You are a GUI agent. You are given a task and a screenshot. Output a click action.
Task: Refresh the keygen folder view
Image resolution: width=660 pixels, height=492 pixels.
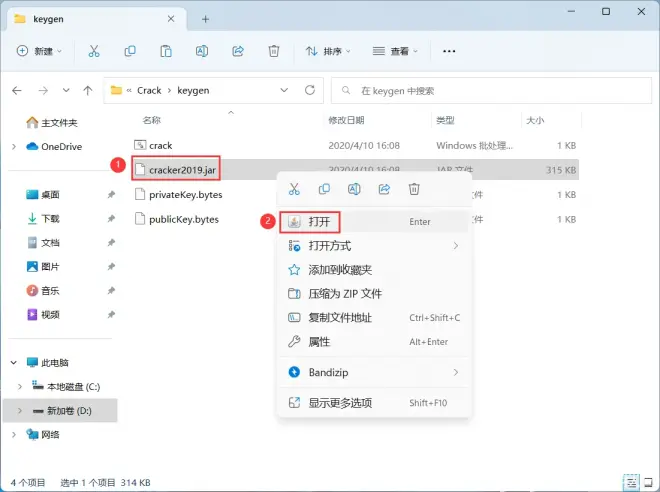310,90
